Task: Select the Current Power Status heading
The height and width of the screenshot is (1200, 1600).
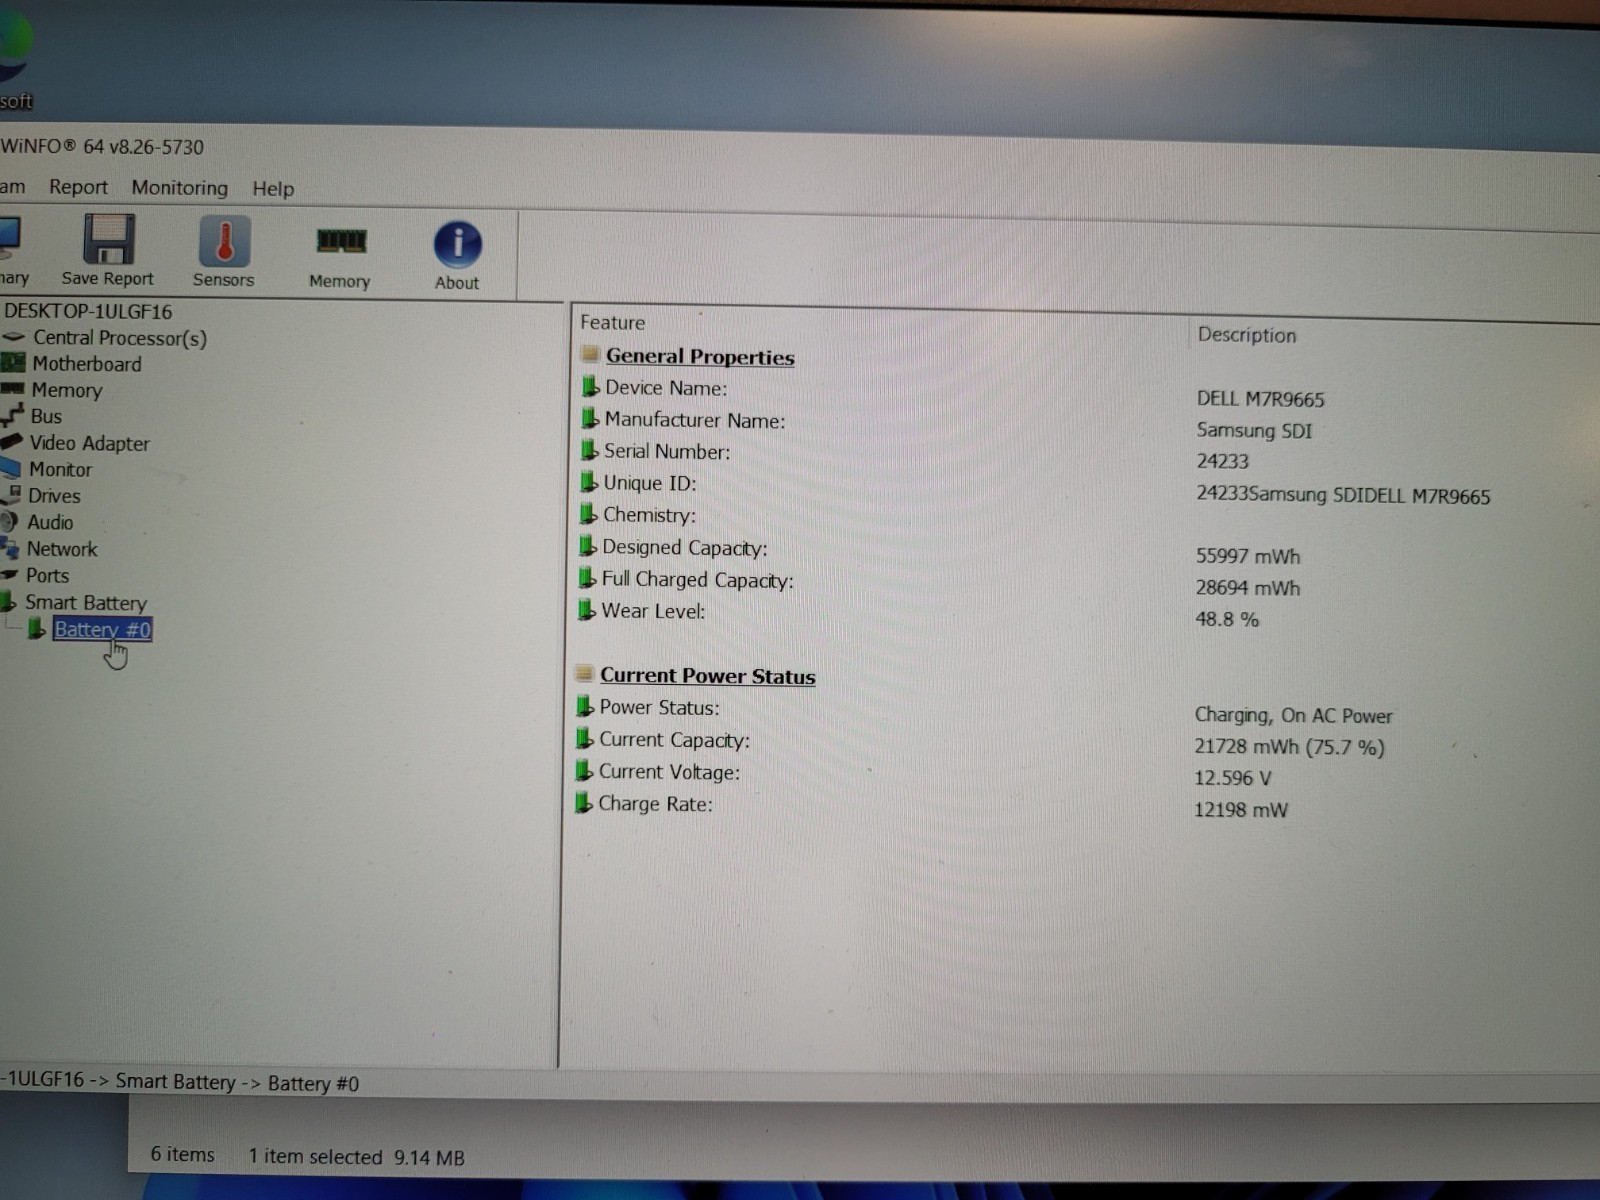Action: [708, 676]
